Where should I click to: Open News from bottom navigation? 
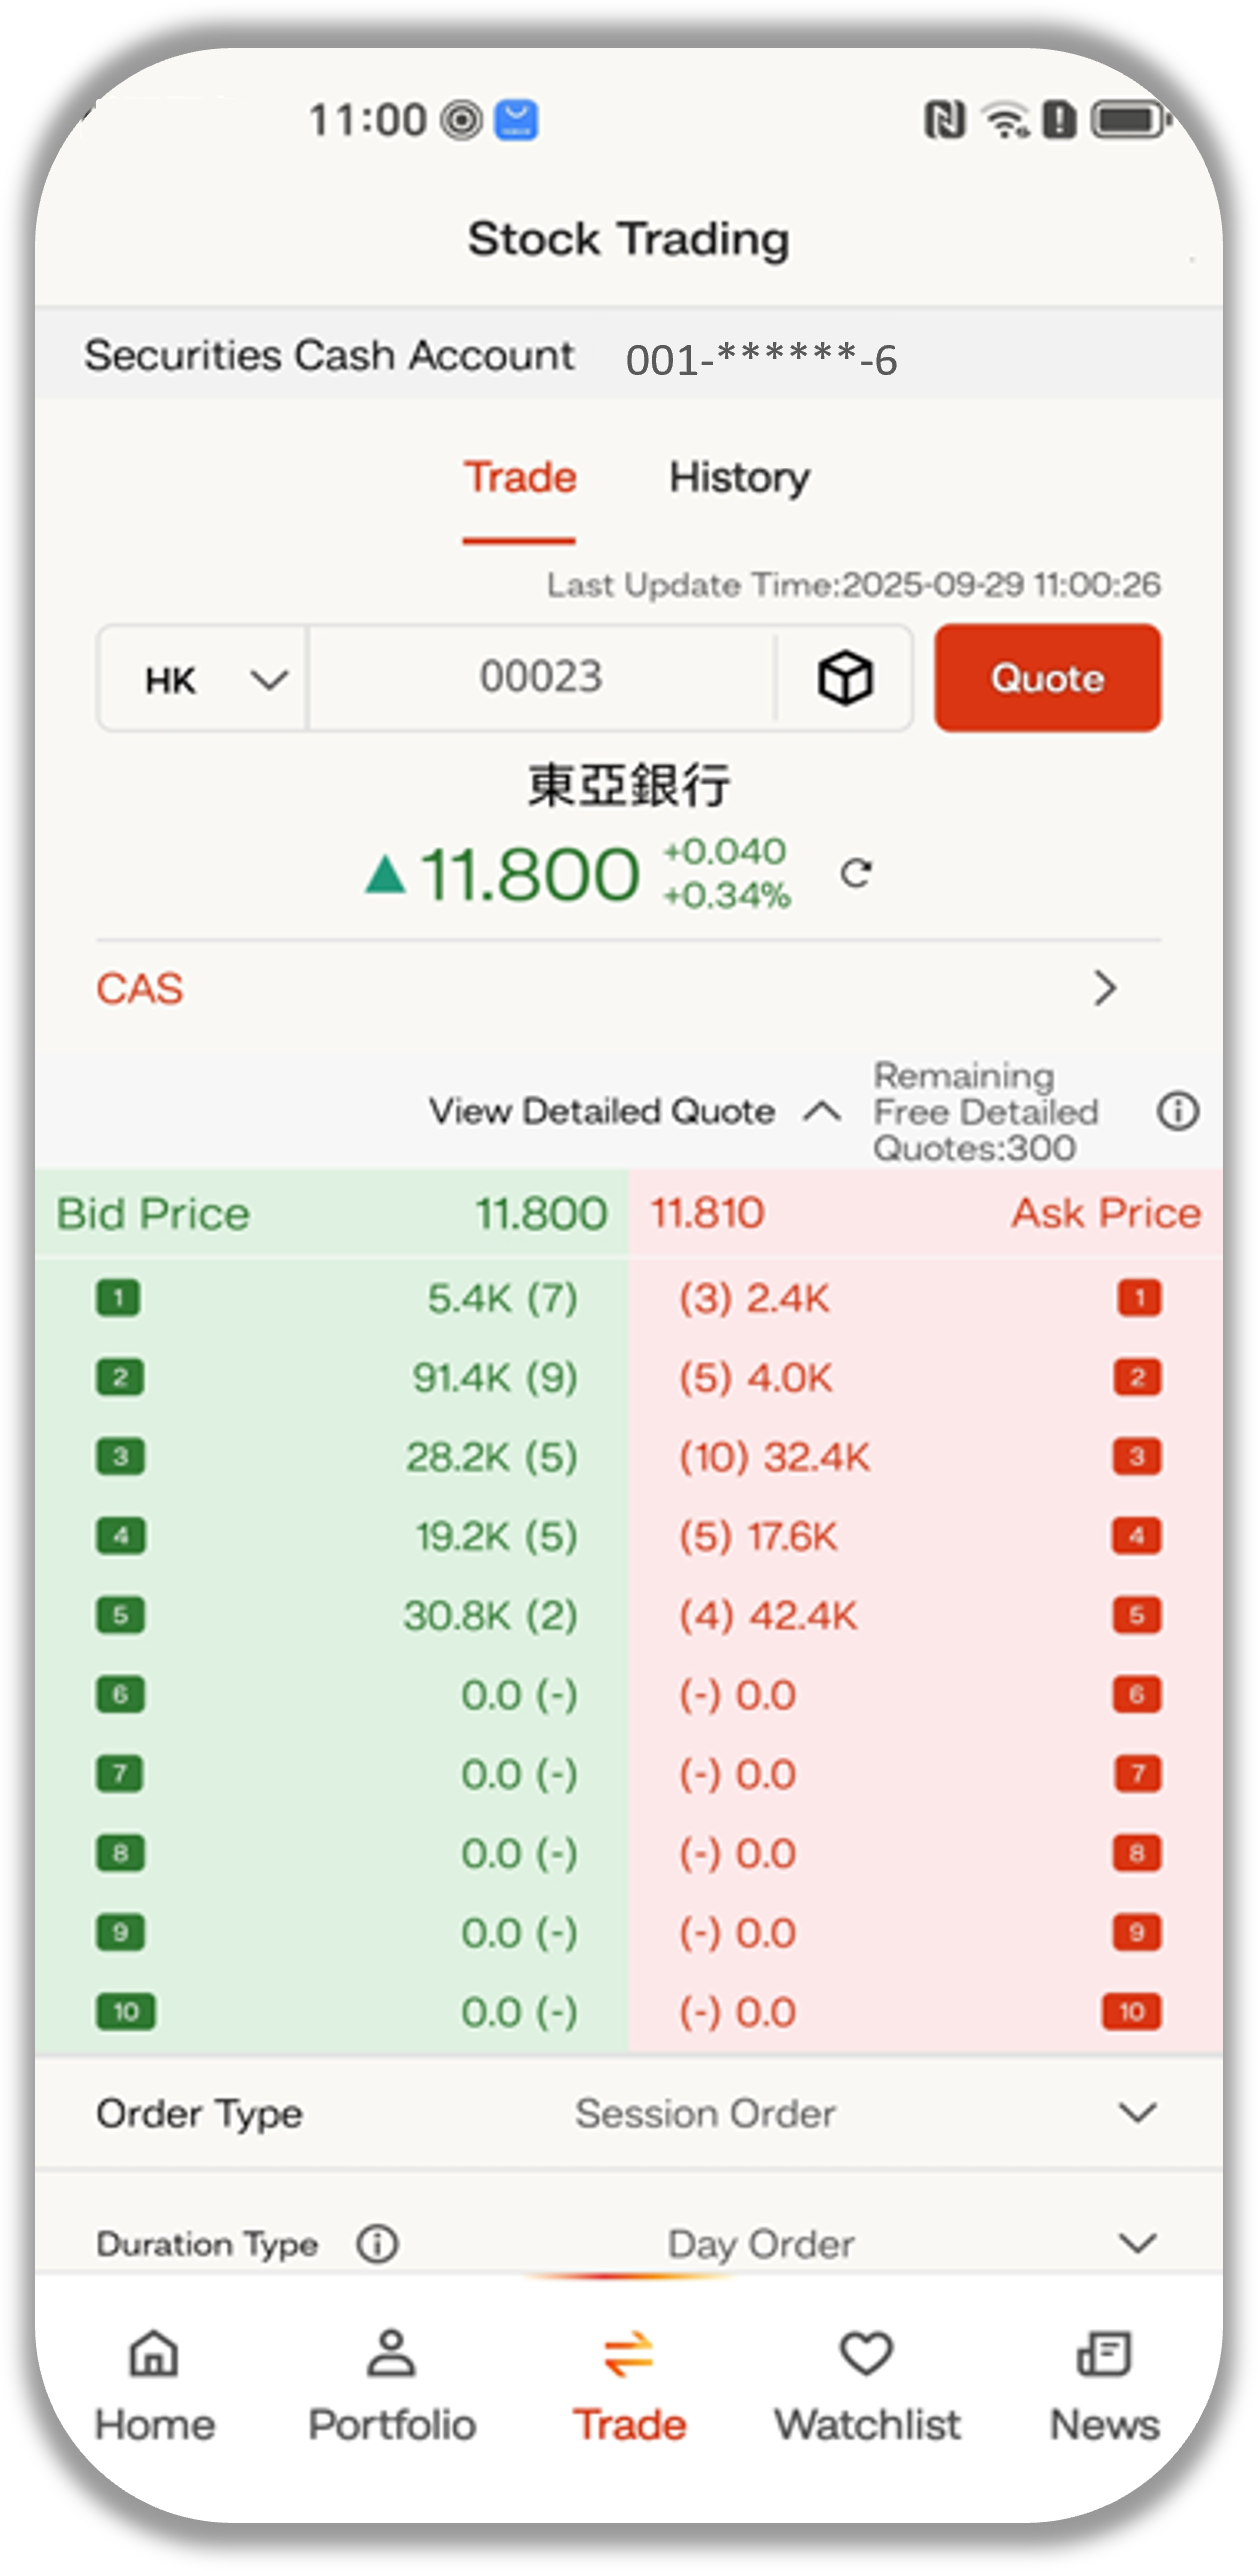[1104, 2383]
